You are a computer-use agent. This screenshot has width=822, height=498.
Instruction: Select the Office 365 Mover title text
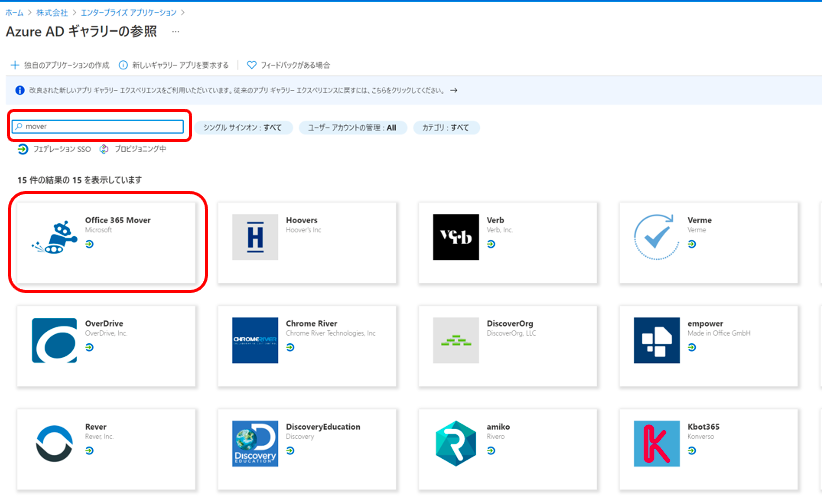(118, 220)
